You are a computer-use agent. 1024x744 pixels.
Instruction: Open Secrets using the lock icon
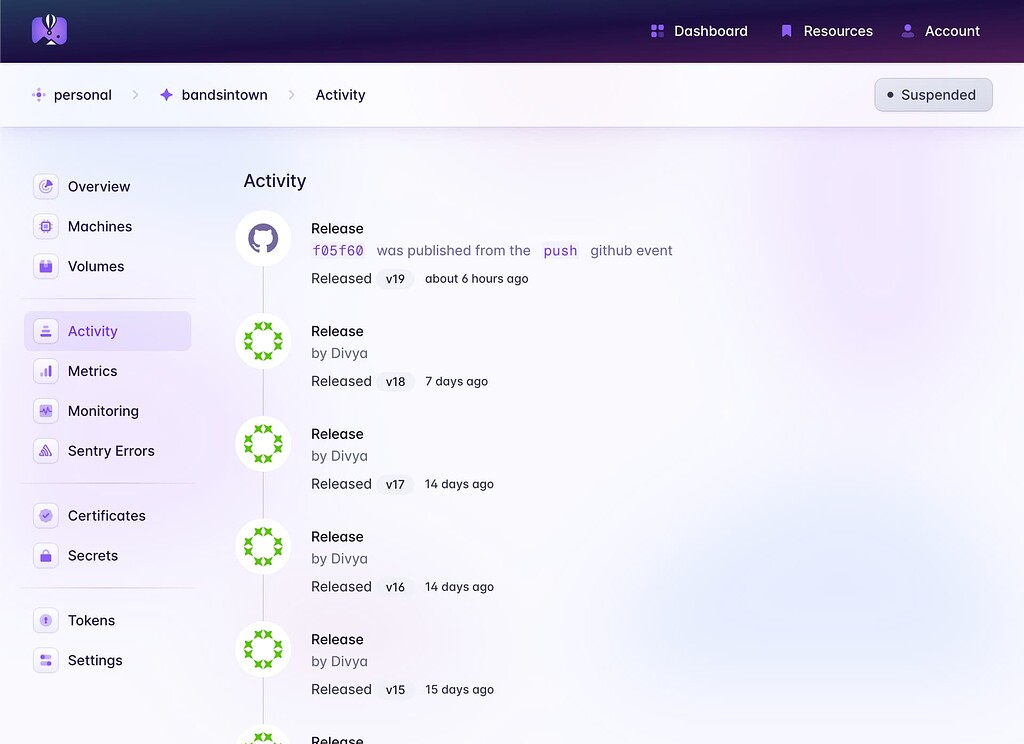tap(45, 555)
